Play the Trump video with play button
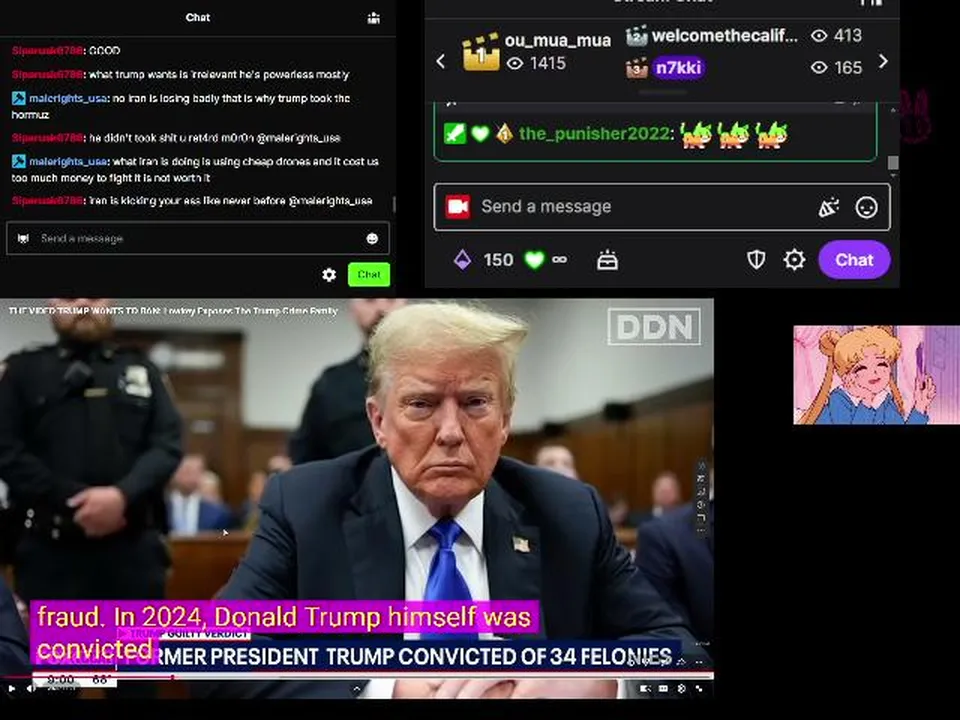 (x=12, y=689)
